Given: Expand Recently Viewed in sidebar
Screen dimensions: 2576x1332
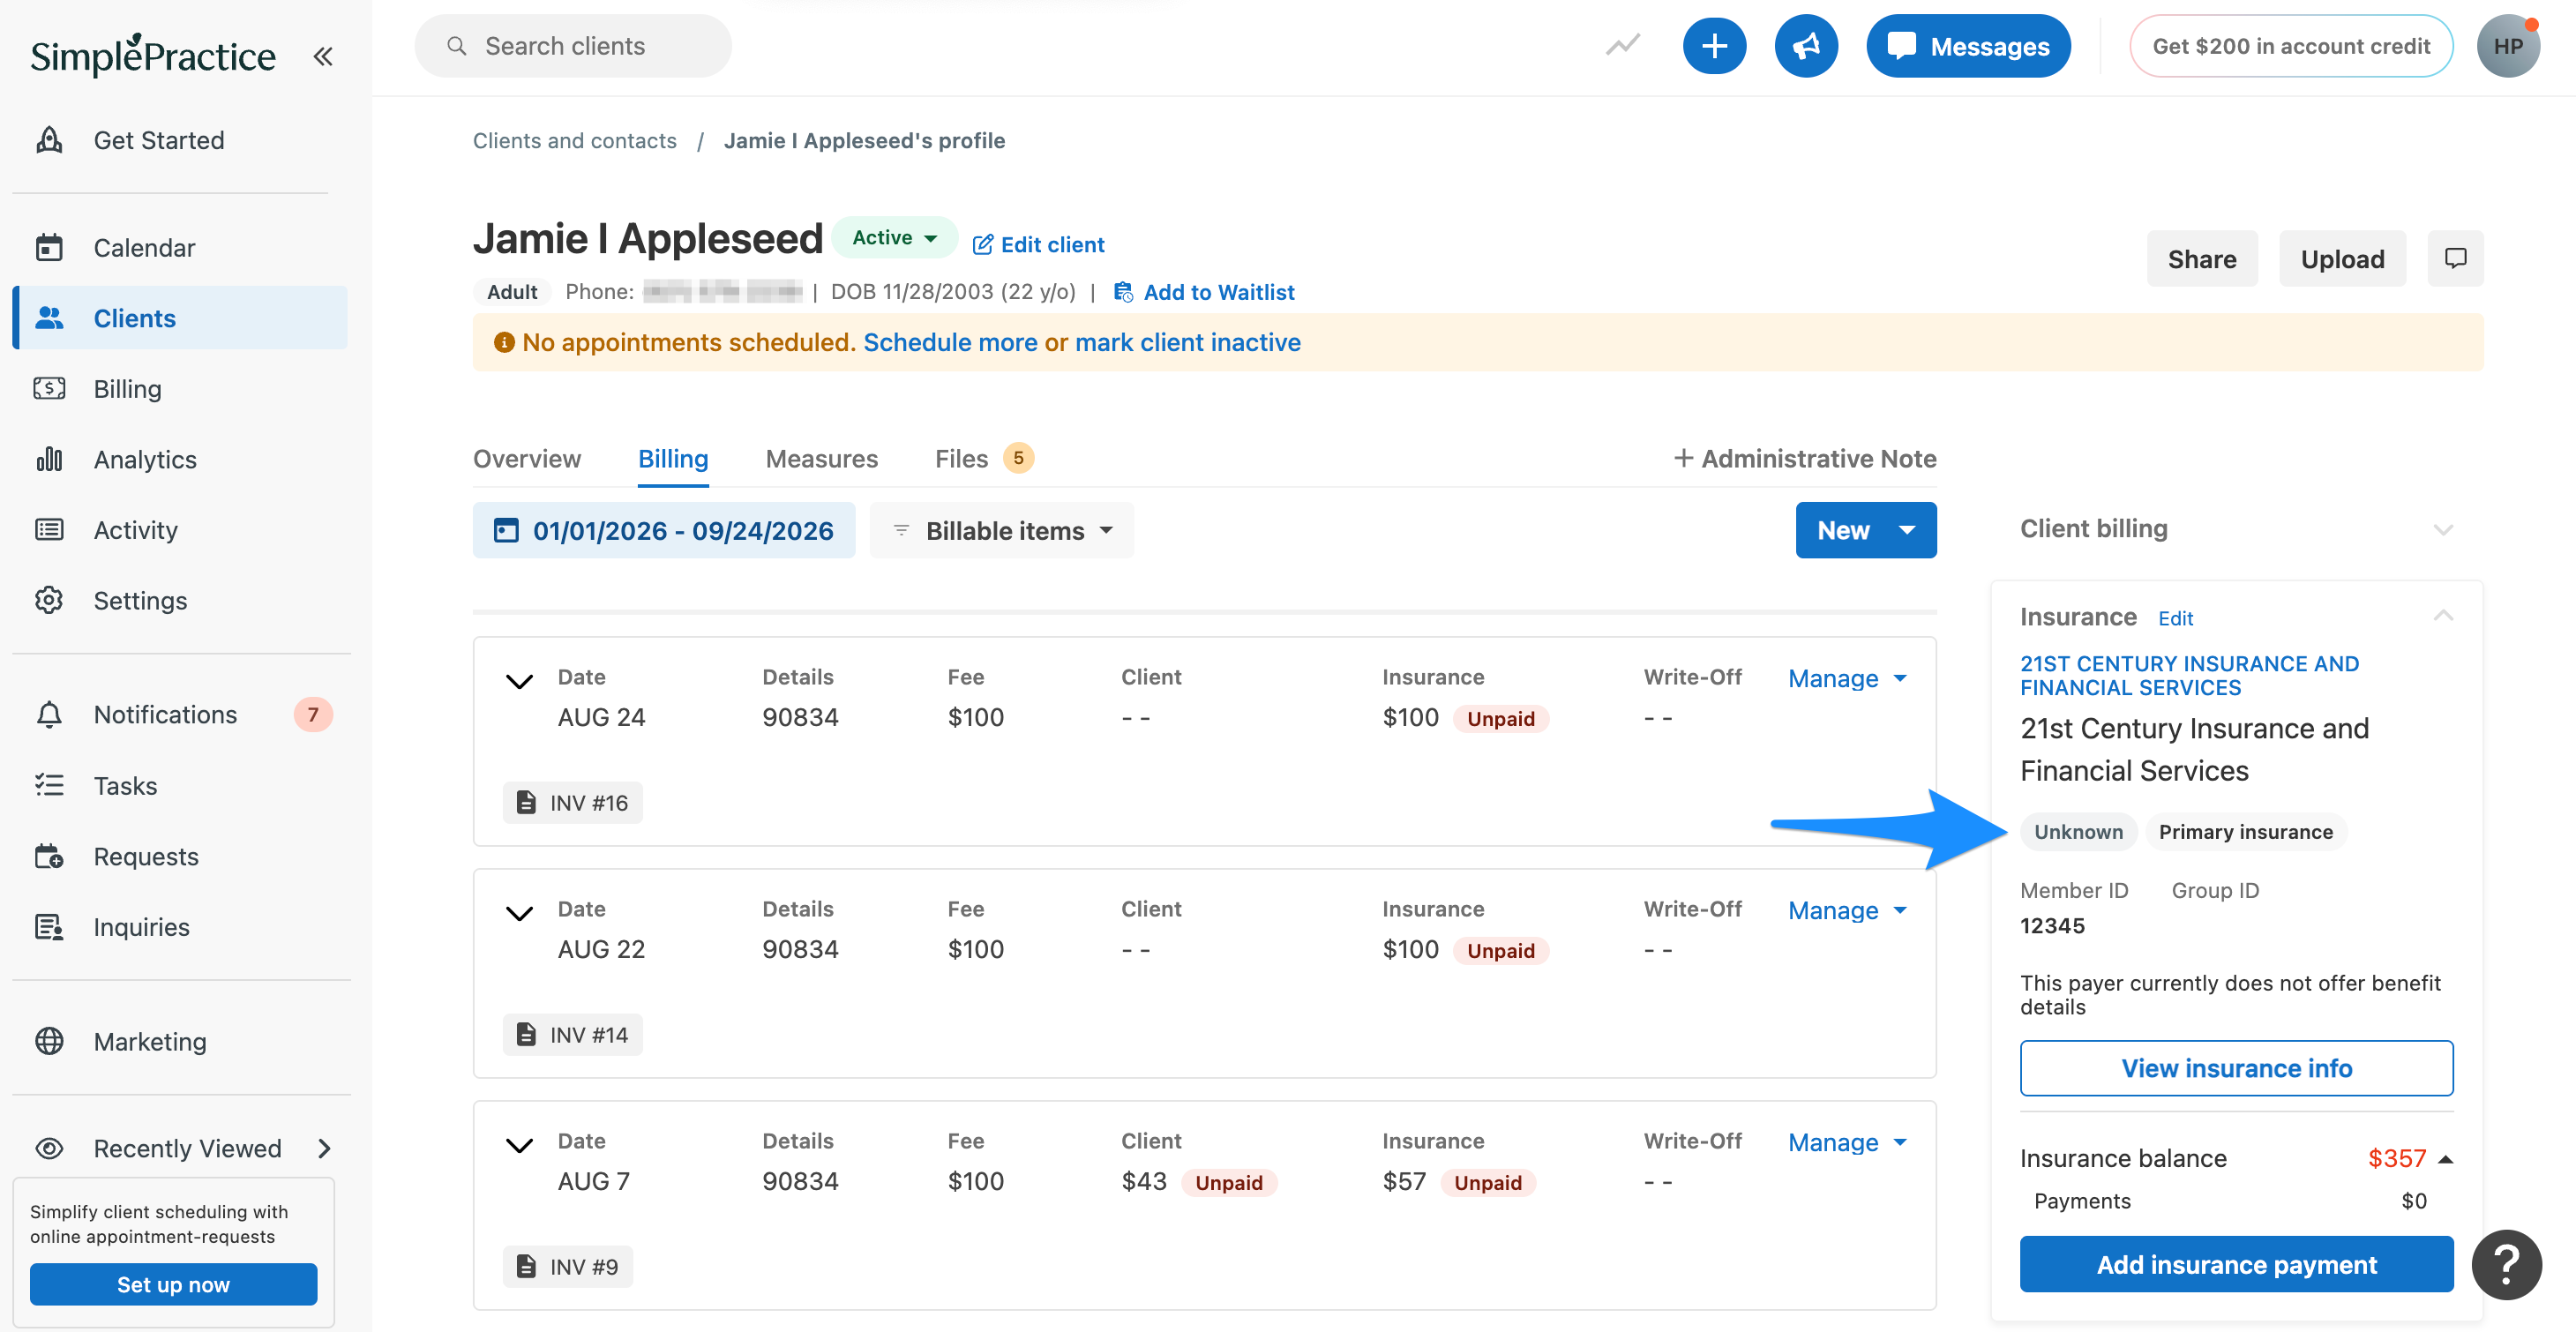Looking at the screenshot, I should pos(323,1148).
